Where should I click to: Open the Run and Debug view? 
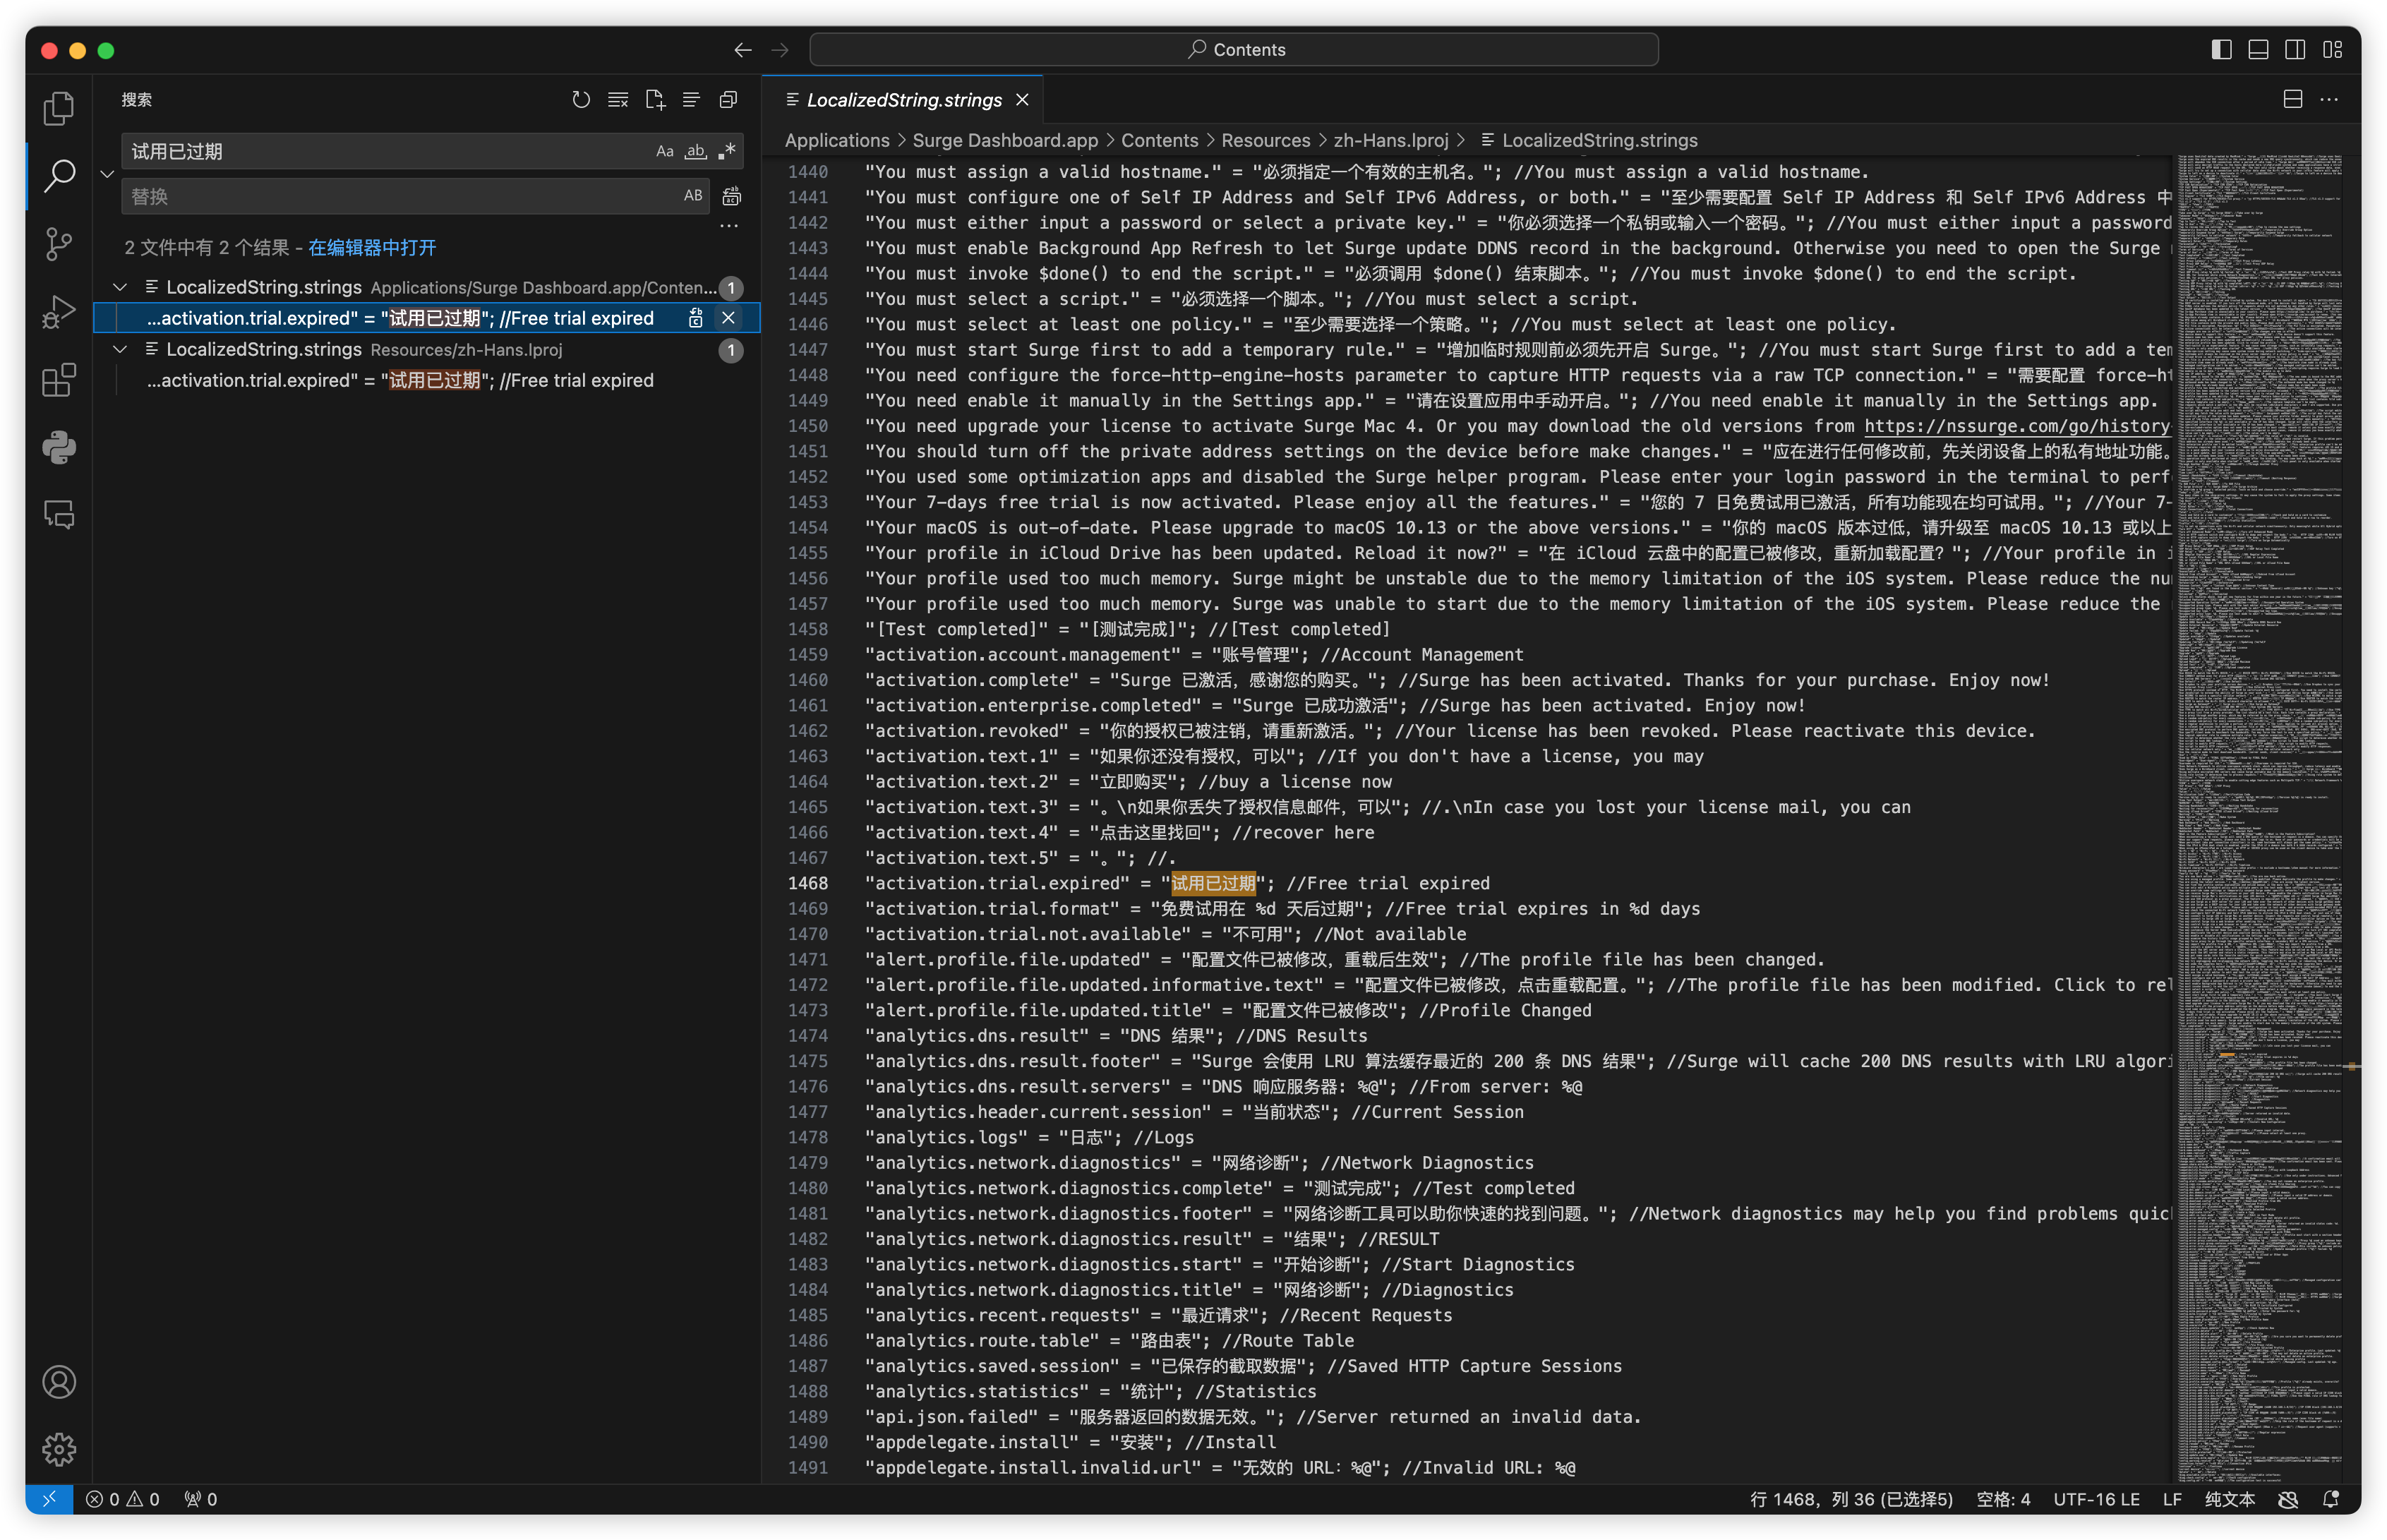[59, 311]
